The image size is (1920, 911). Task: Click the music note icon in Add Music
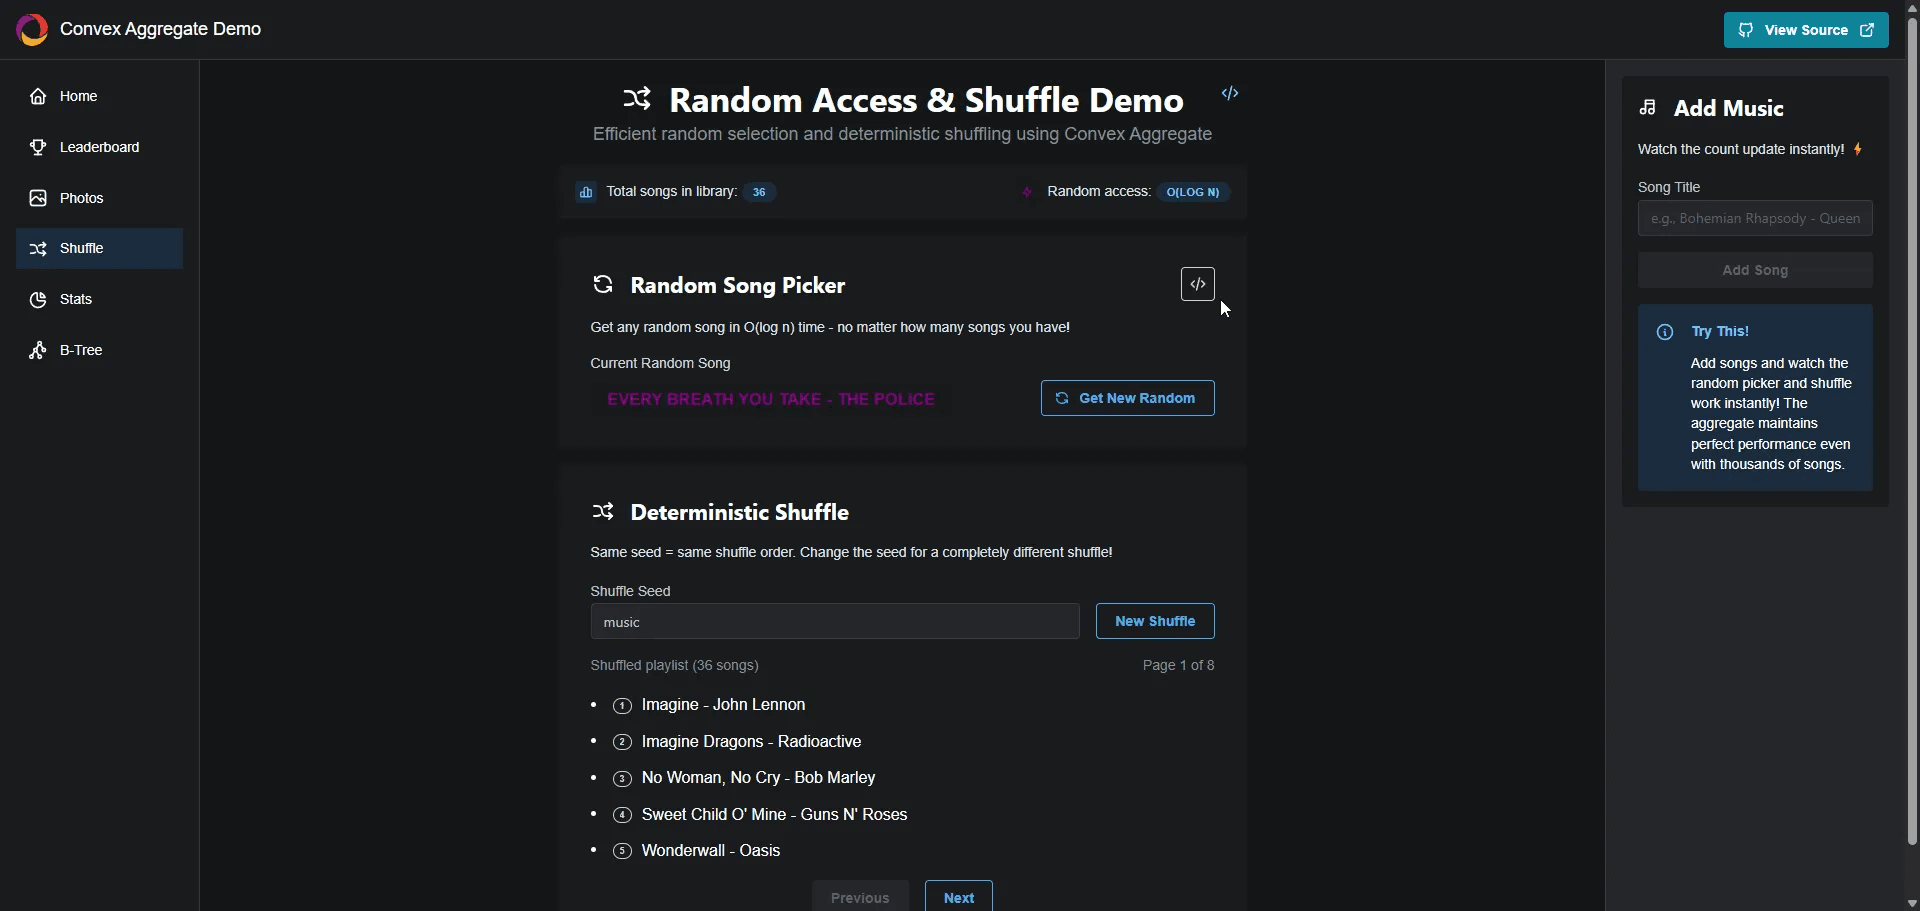1648,108
